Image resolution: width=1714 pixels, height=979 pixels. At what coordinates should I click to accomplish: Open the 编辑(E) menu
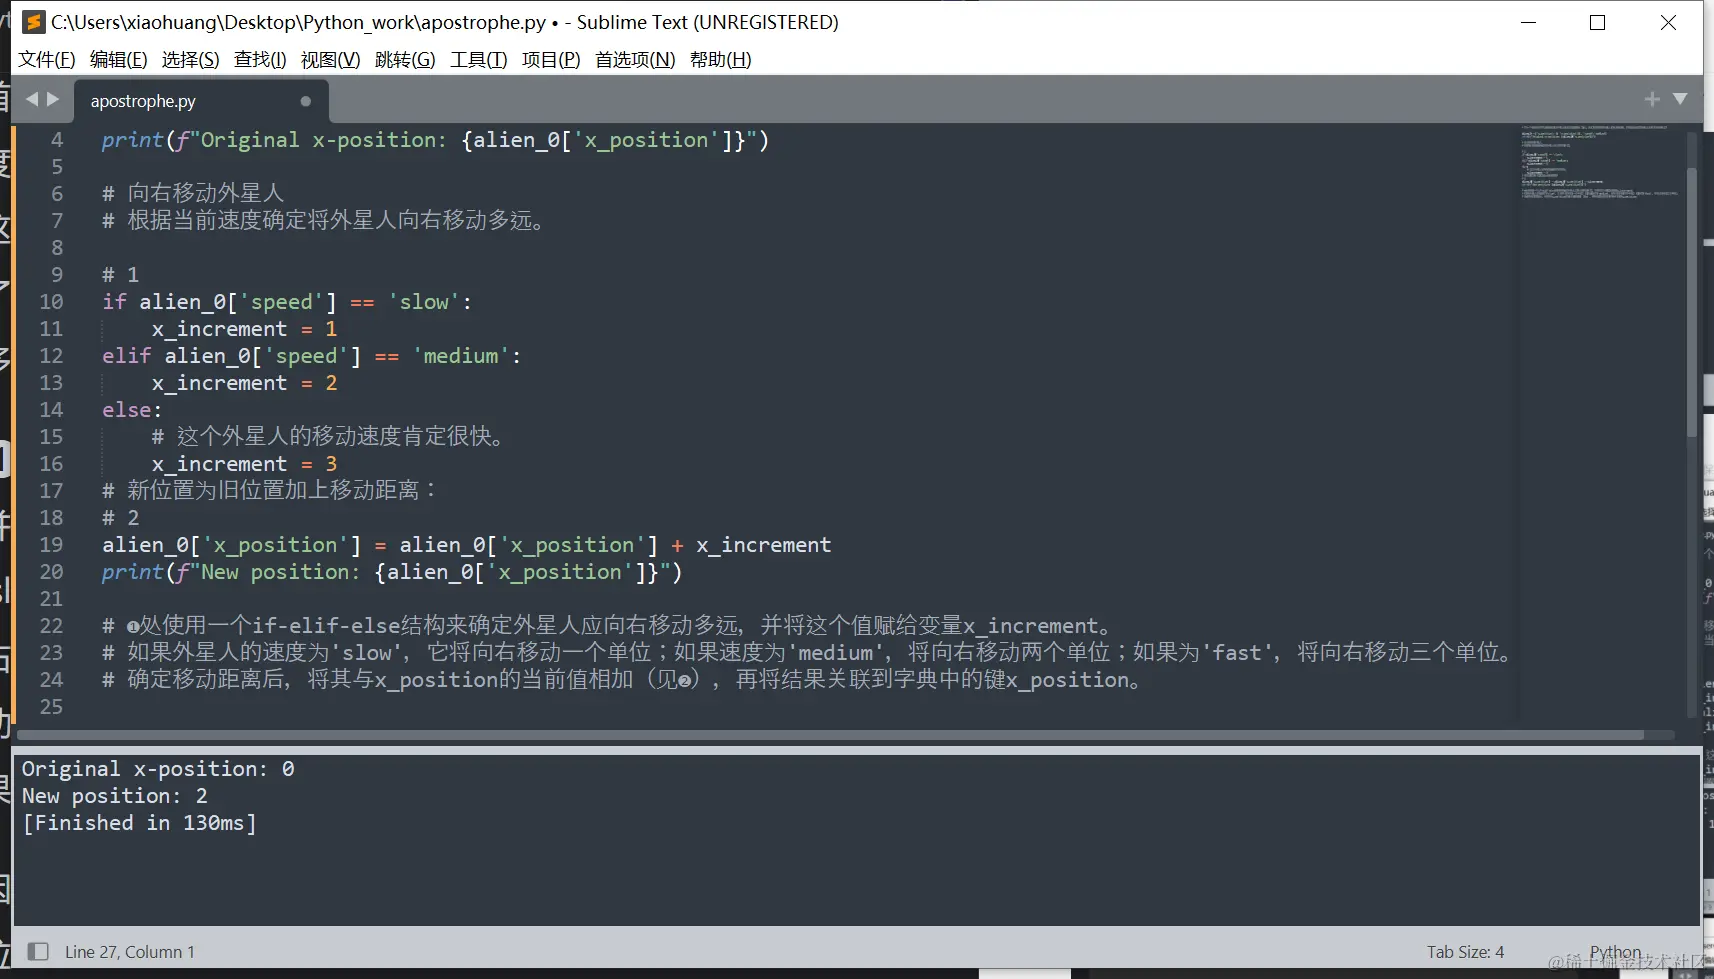(x=118, y=59)
